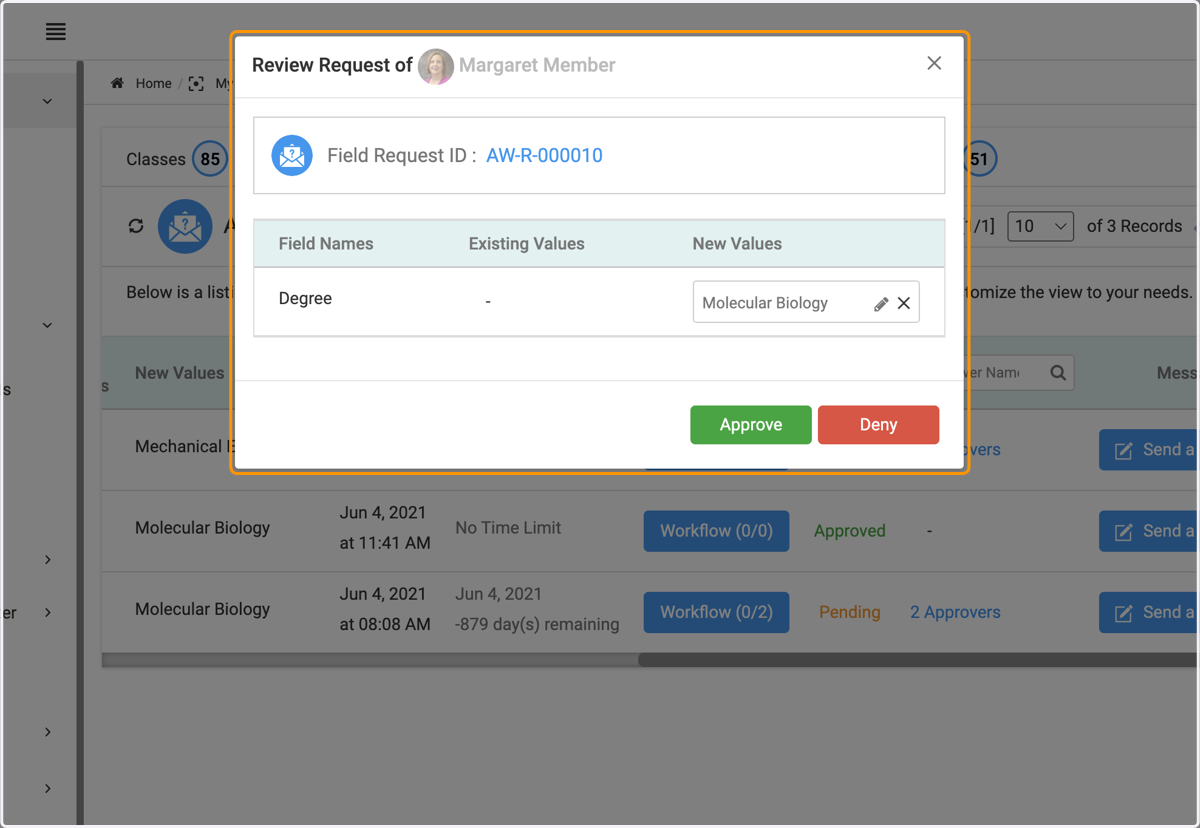The height and width of the screenshot is (828, 1200).
Task: Click the search magnifier icon in table header
Action: tap(1058, 373)
